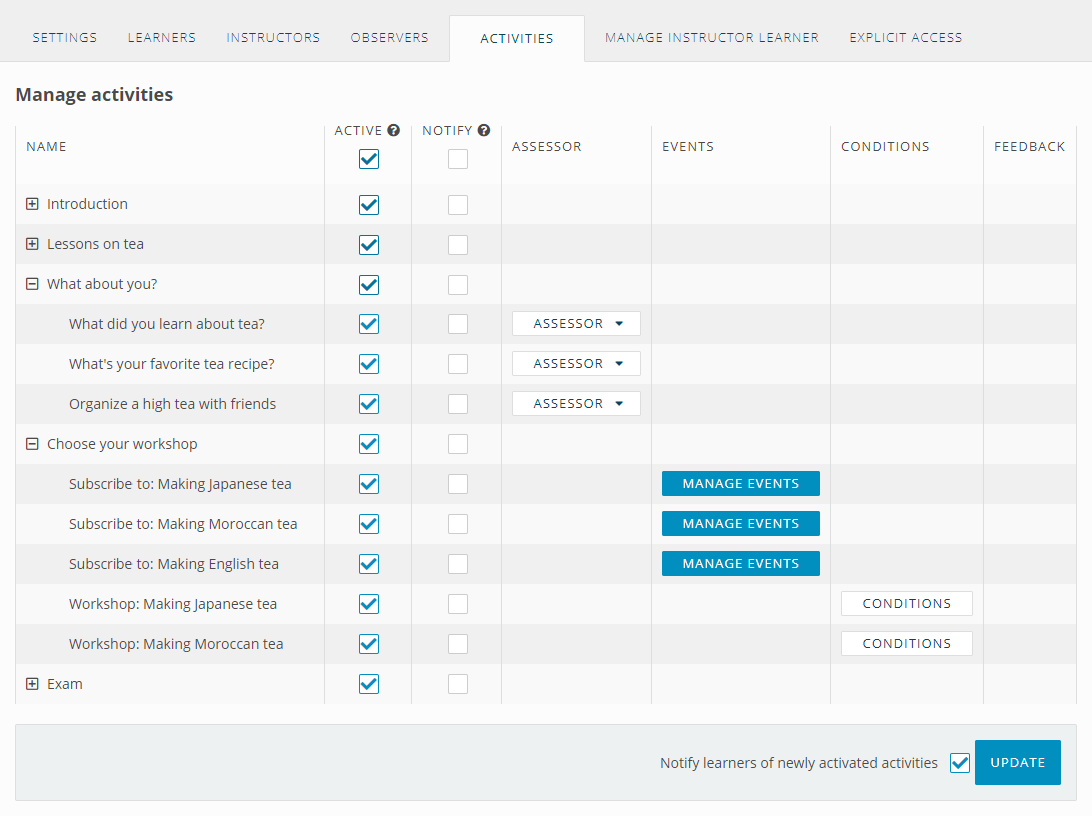This screenshot has height=816, width=1092.
Task: Enable Notify for Workshop: Making Japanese tea
Action: 458,604
